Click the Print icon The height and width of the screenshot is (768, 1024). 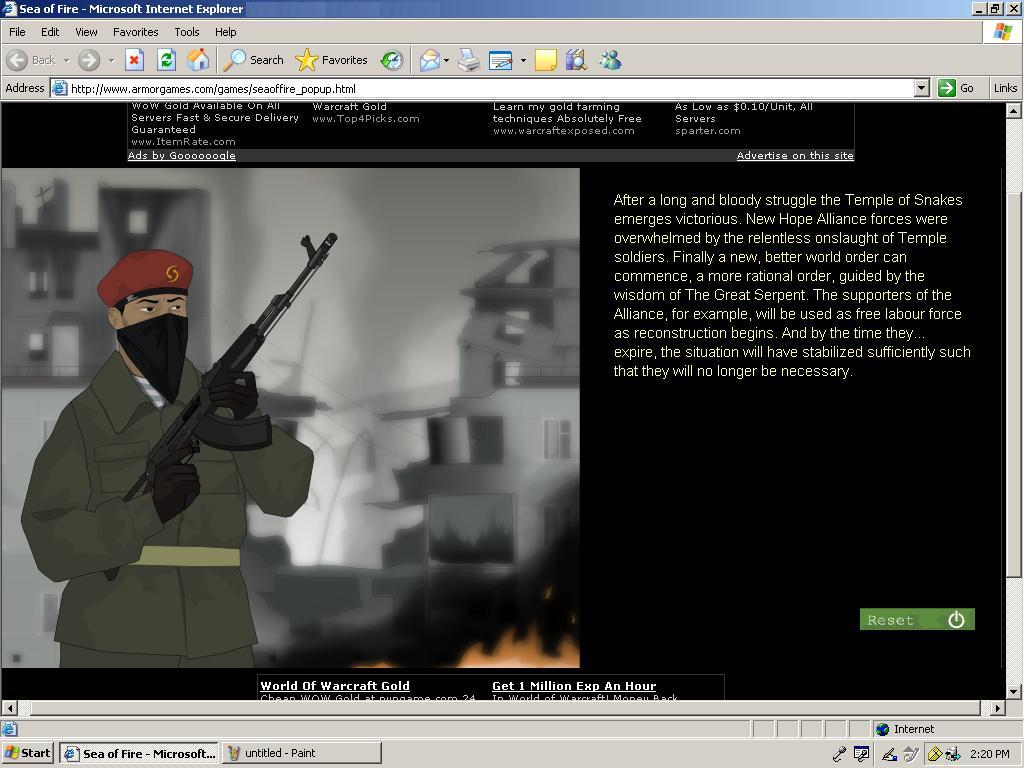[469, 60]
